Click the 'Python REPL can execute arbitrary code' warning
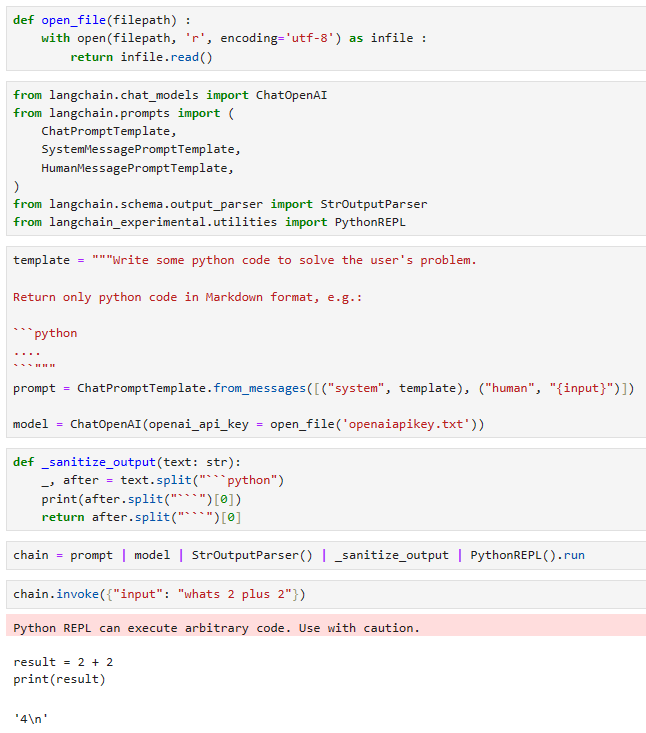The height and width of the screenshot is (733, 646). 326,626
